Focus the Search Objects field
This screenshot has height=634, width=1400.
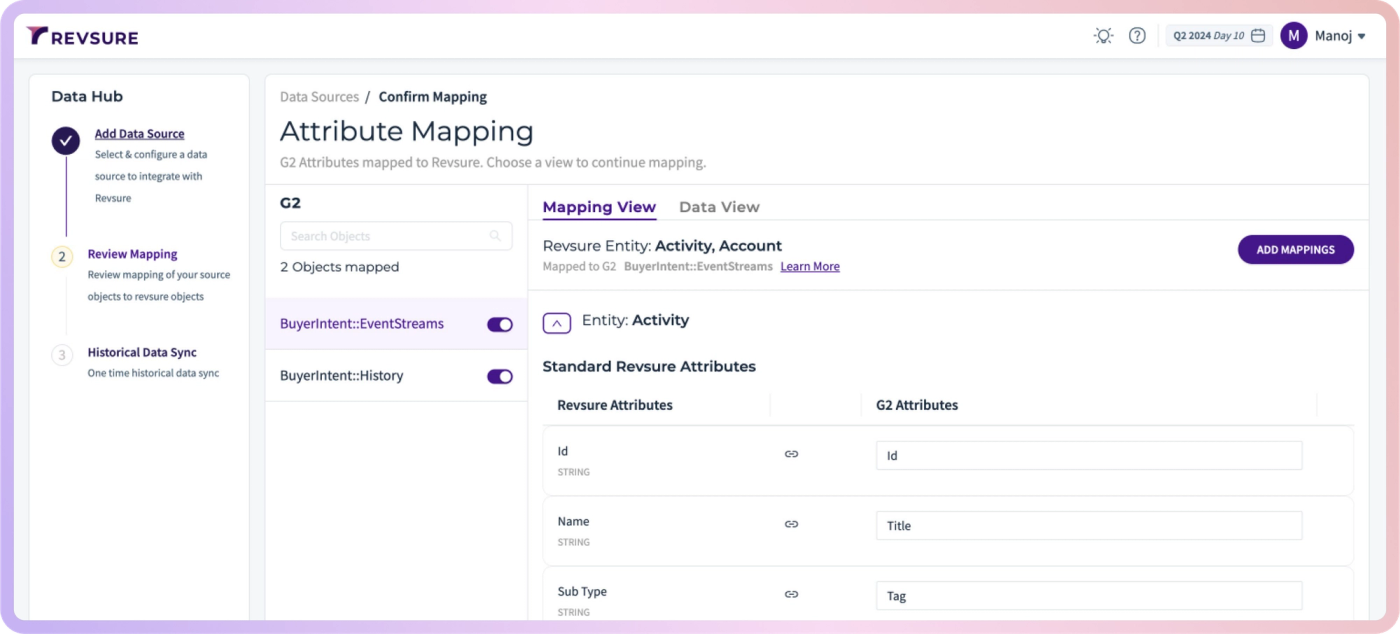396,236
